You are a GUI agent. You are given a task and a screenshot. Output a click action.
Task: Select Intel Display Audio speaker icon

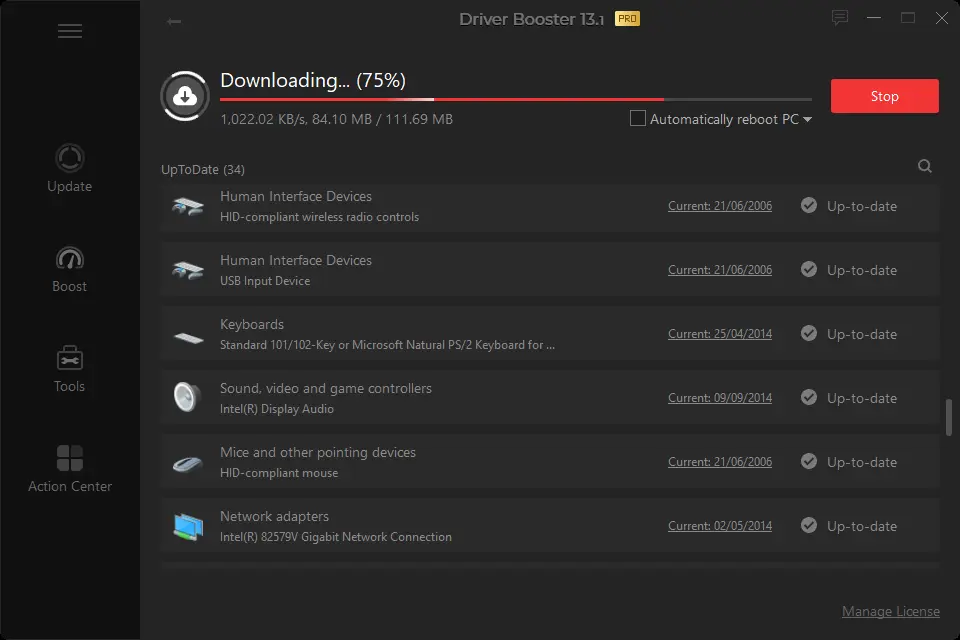click(186, 397)
